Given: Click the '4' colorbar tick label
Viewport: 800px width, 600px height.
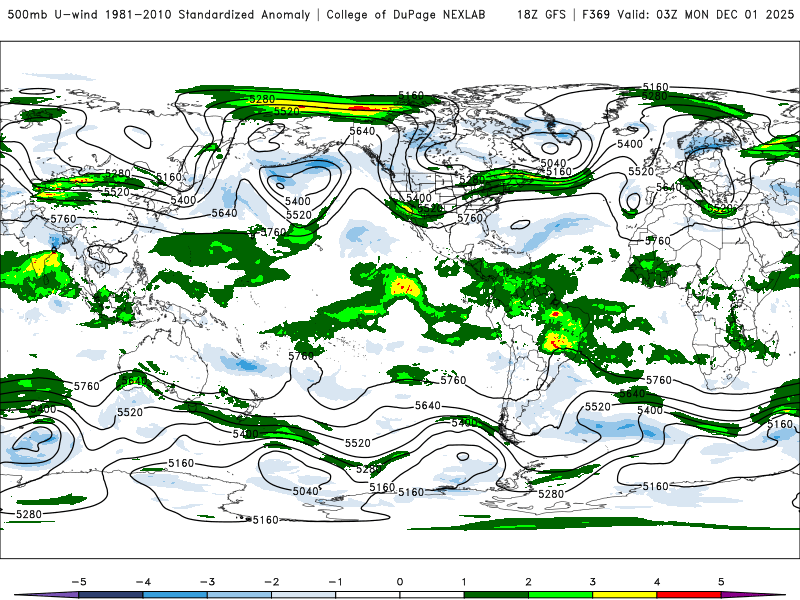Looking at the screenshot, I should 657,582.
